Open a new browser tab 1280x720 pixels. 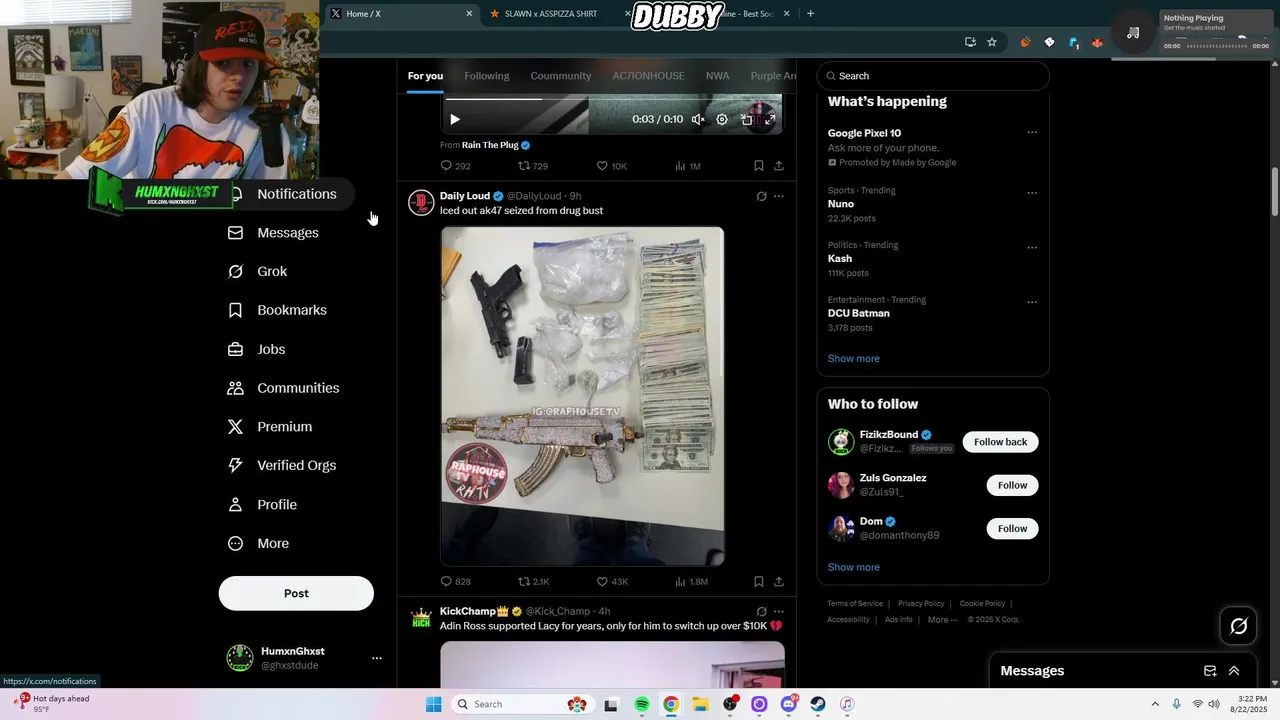point(810,14)
